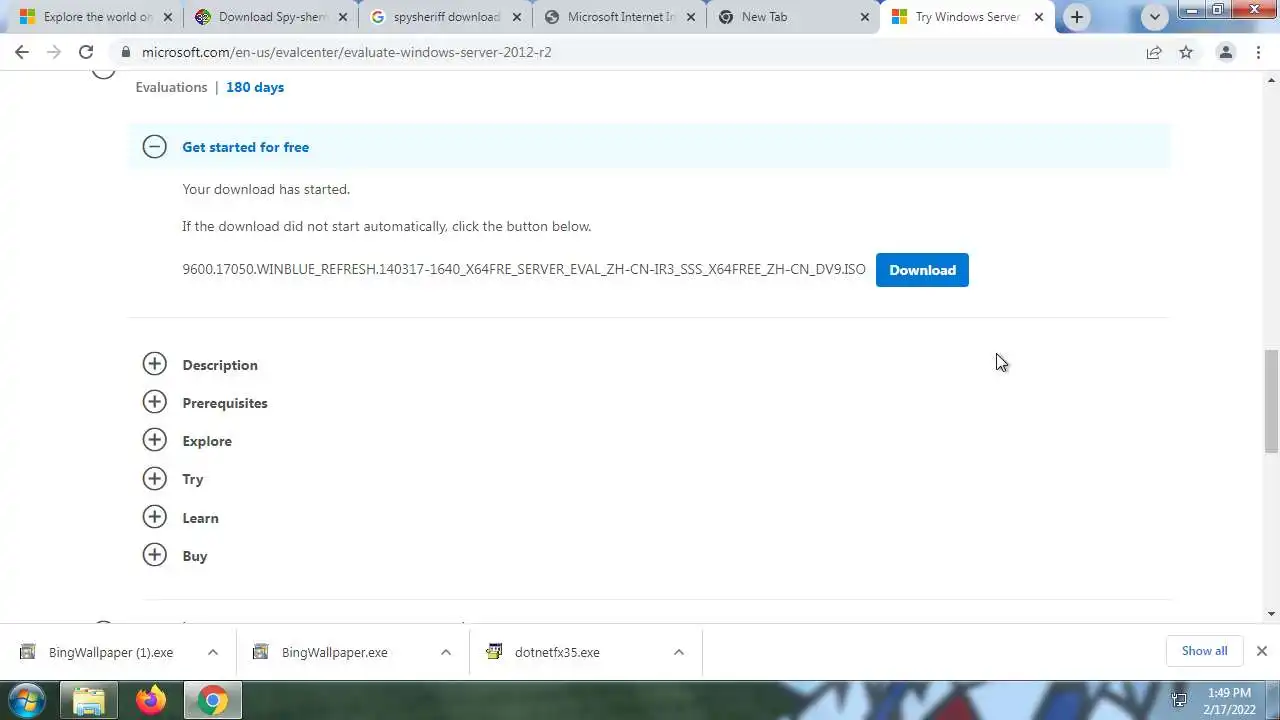Close the Try Windows Server tab
This screenshot has width=1280, height=720.
(1039, 17)
